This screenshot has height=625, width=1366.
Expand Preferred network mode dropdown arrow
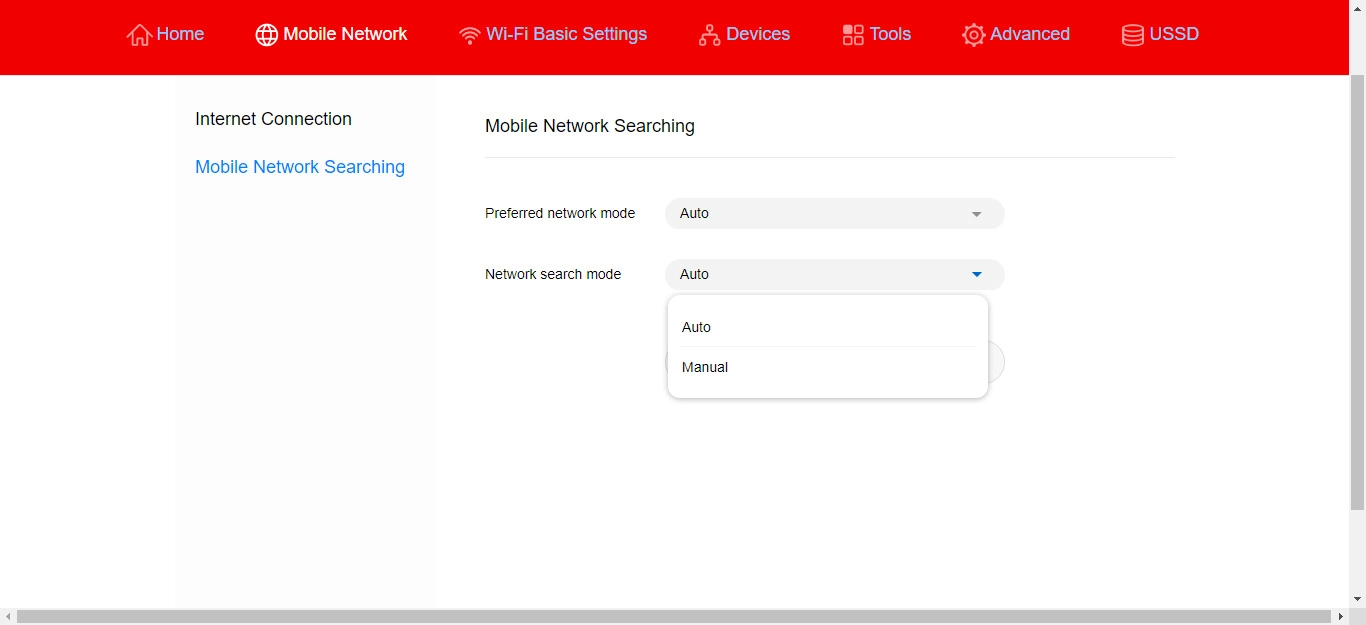976,214
